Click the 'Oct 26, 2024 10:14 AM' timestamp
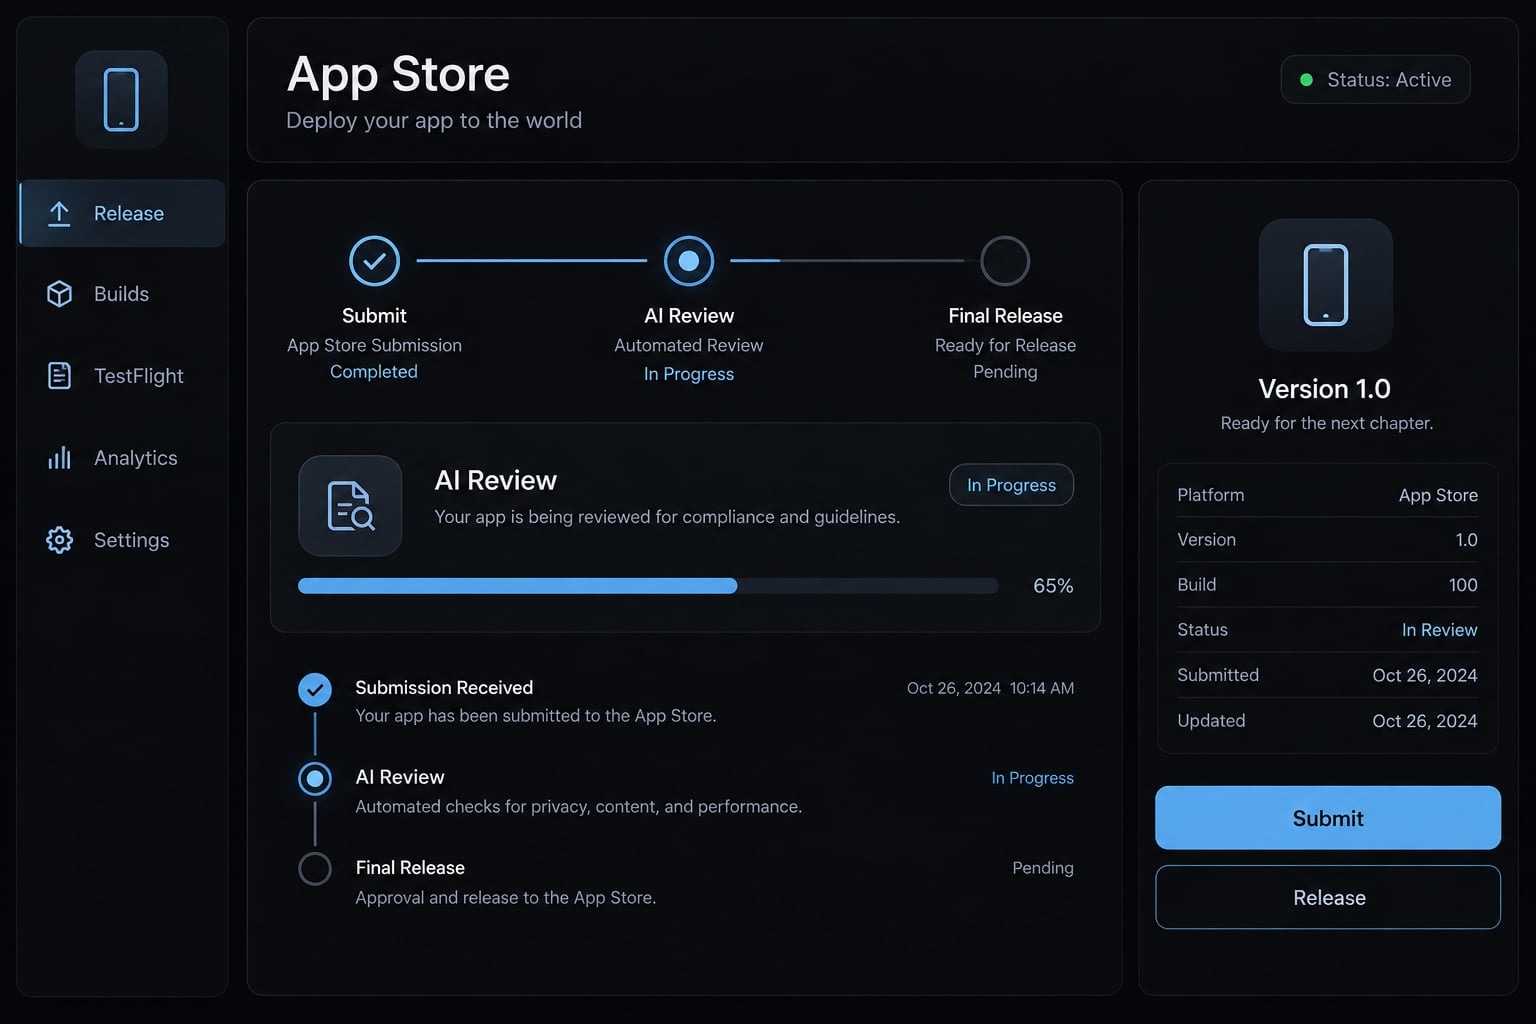This screenshot has height=1024, width=1536. (990, 688)
